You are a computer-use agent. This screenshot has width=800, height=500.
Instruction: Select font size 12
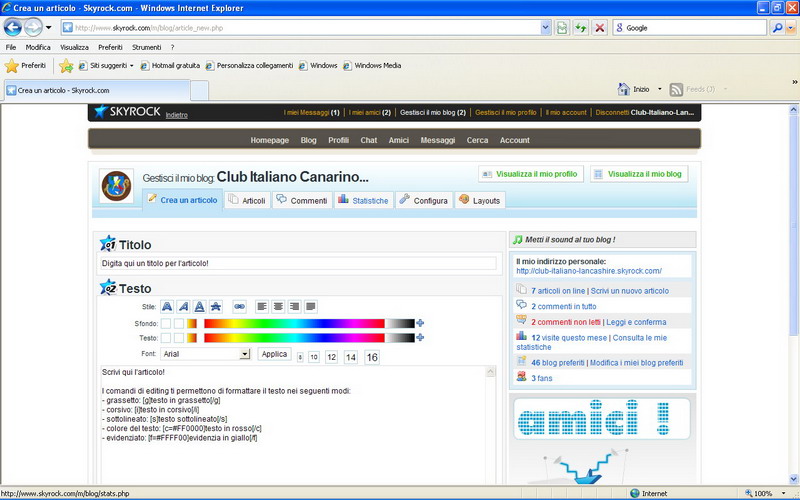(331, 357)
